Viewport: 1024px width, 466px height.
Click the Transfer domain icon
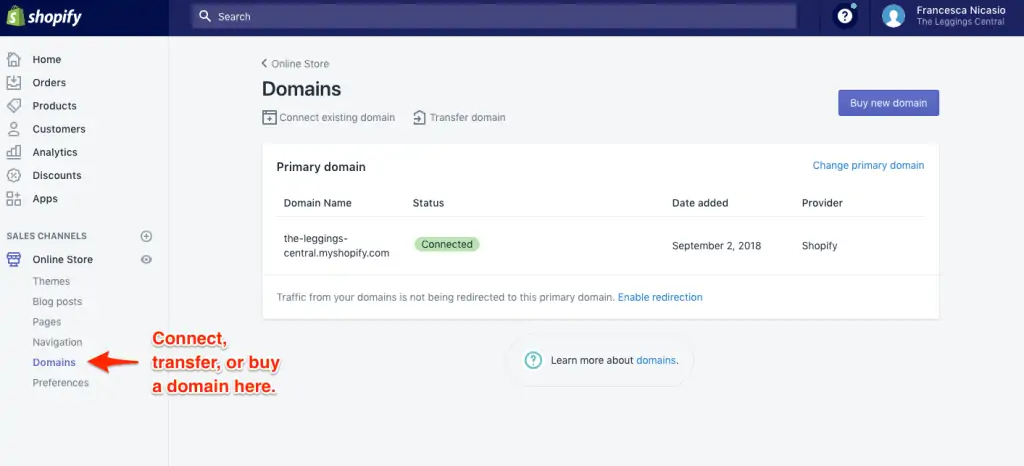click(x=419, y=117)
